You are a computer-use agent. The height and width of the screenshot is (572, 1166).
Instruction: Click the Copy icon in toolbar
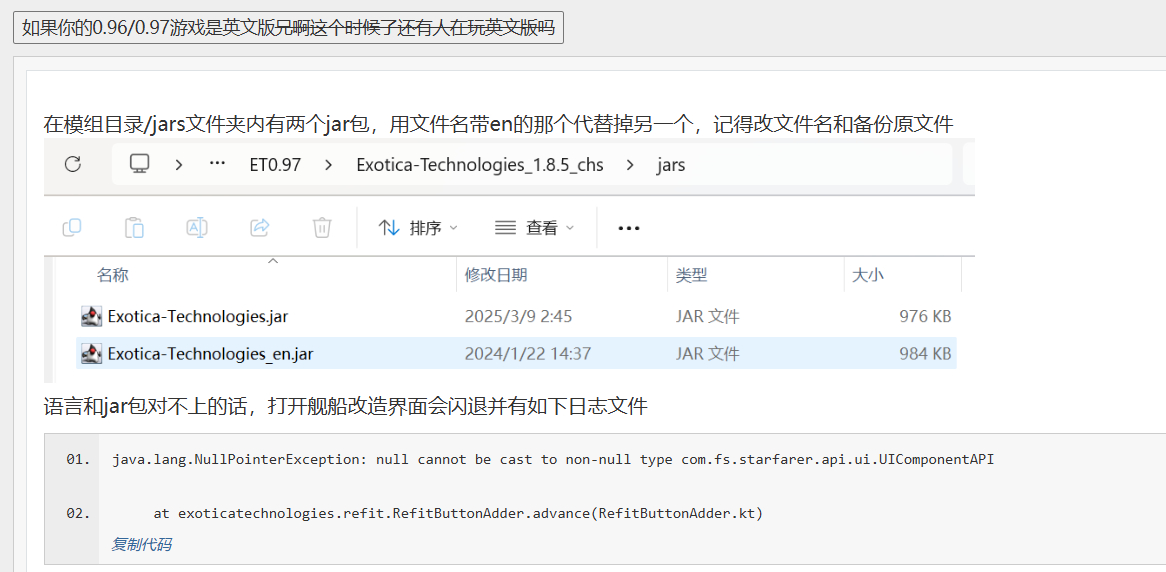pyautogui.click(x=72, y=228)
